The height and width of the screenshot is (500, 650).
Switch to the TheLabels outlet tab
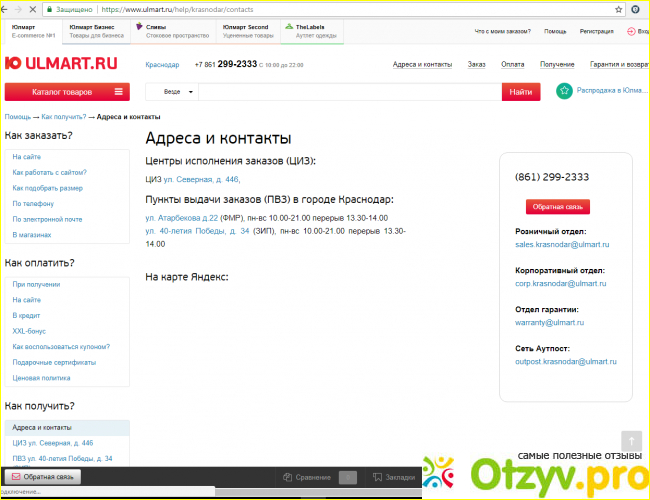coord(312,31)
